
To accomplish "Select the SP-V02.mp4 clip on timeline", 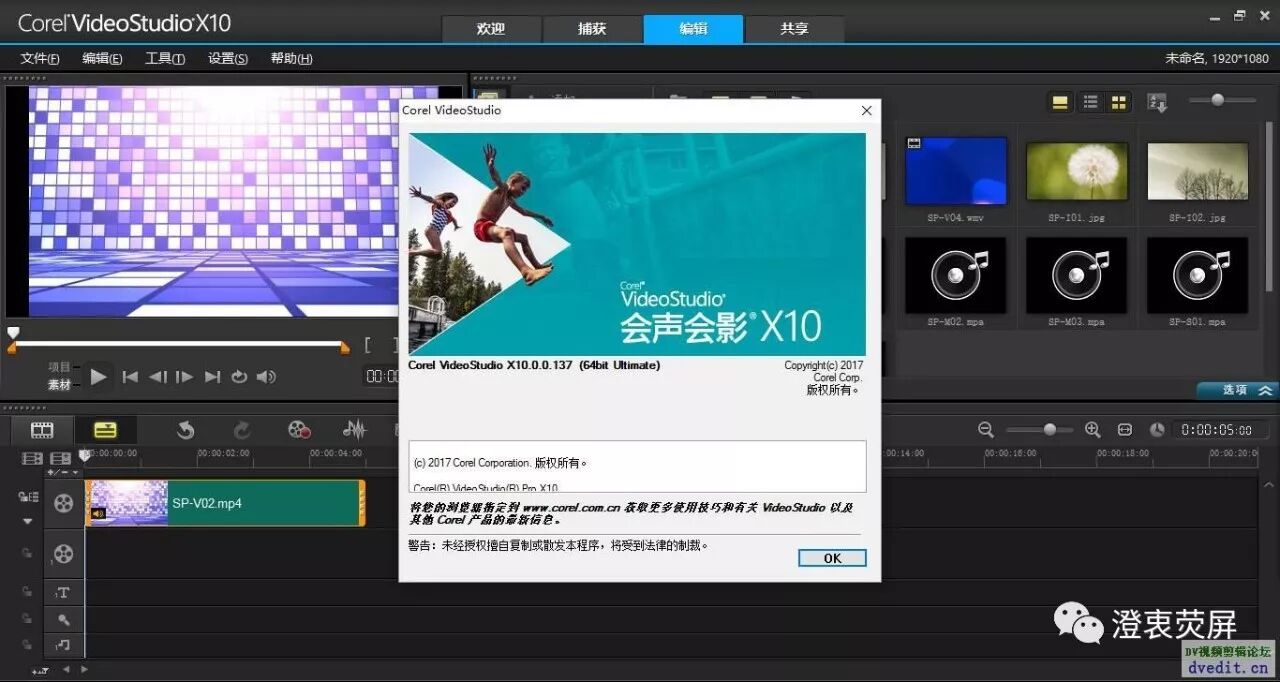I will click(x=225, y=503).
